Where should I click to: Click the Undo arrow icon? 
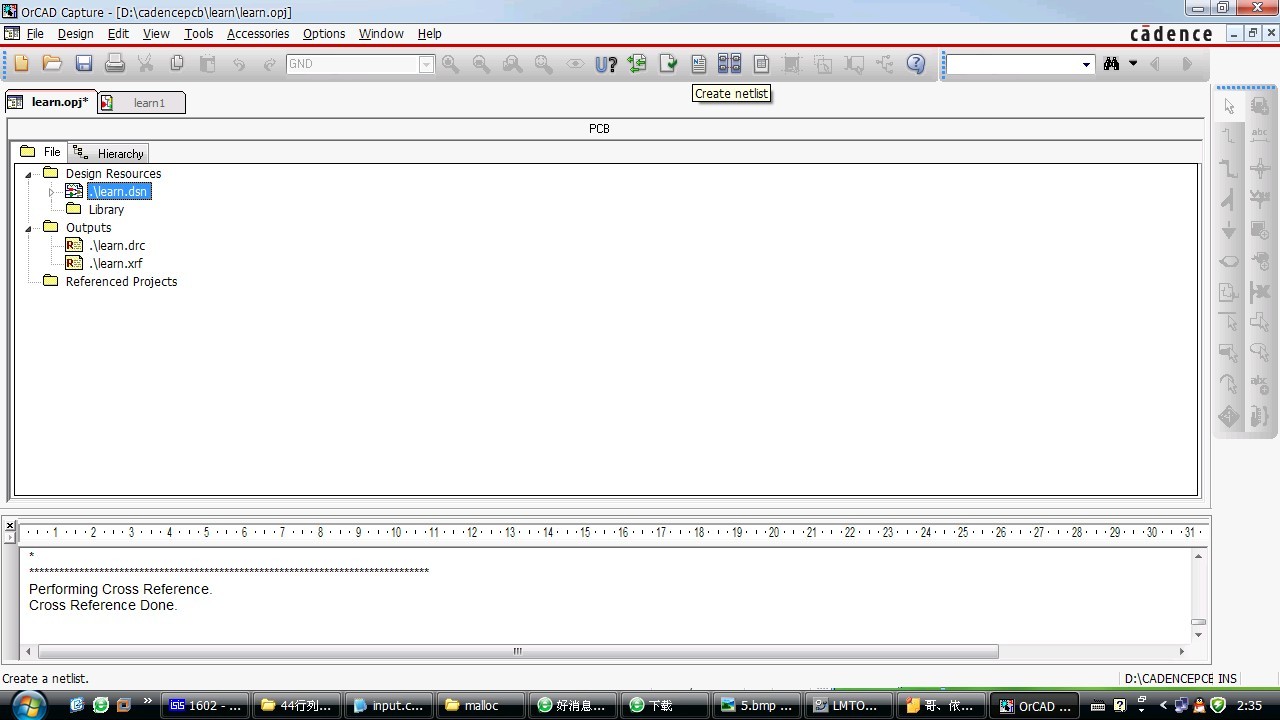[x=239, y=64]
